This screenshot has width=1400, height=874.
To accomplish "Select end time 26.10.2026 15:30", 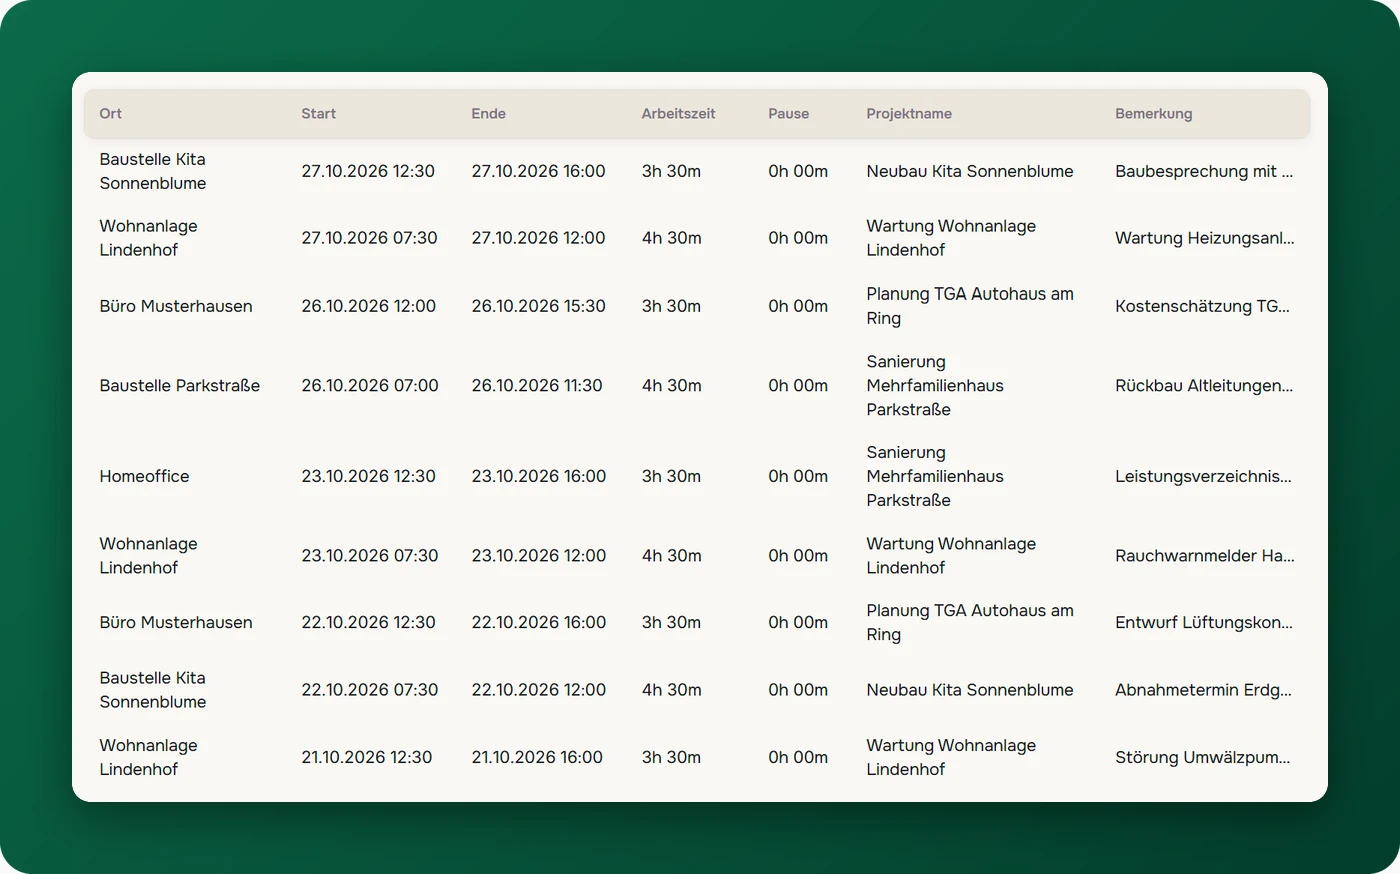I will coord(538,306).
